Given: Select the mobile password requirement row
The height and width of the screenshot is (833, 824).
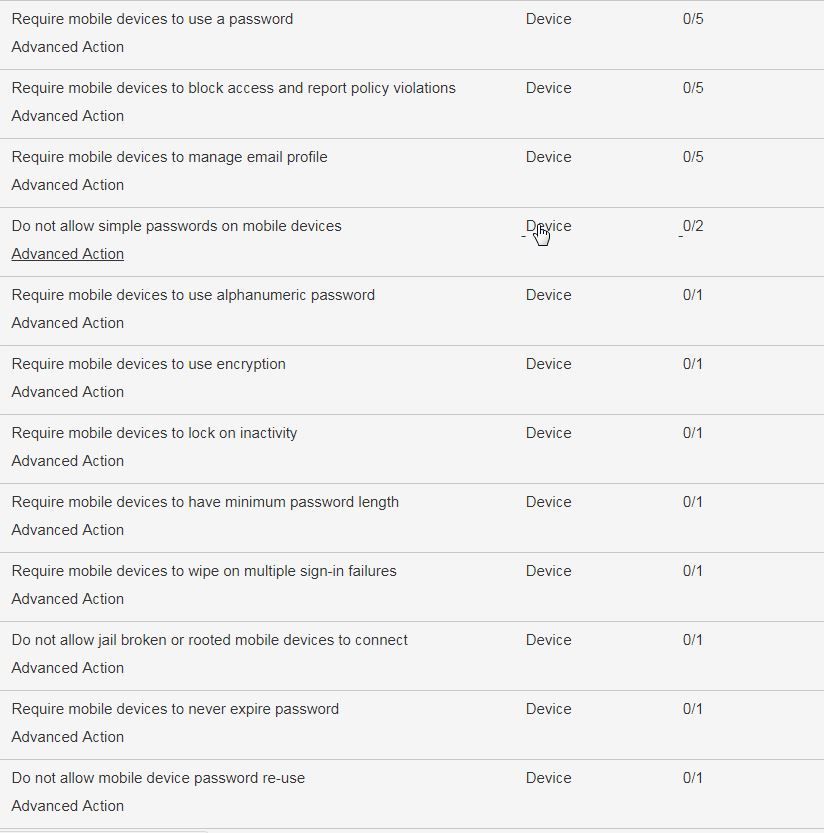Looking at the screenshot, I should tap(152, 18).
